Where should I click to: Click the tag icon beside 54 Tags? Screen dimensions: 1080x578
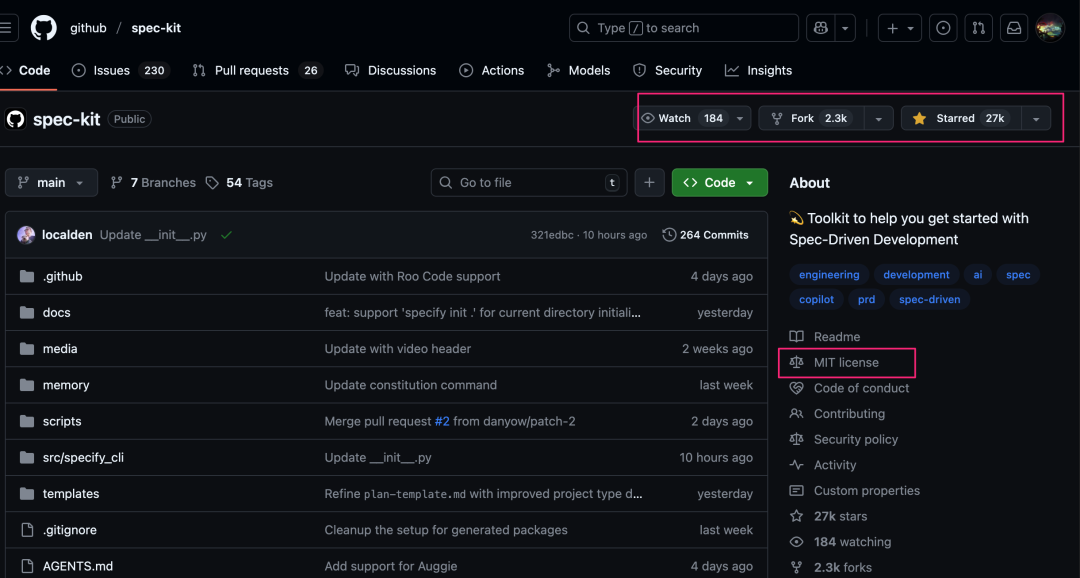pos(212,183)
